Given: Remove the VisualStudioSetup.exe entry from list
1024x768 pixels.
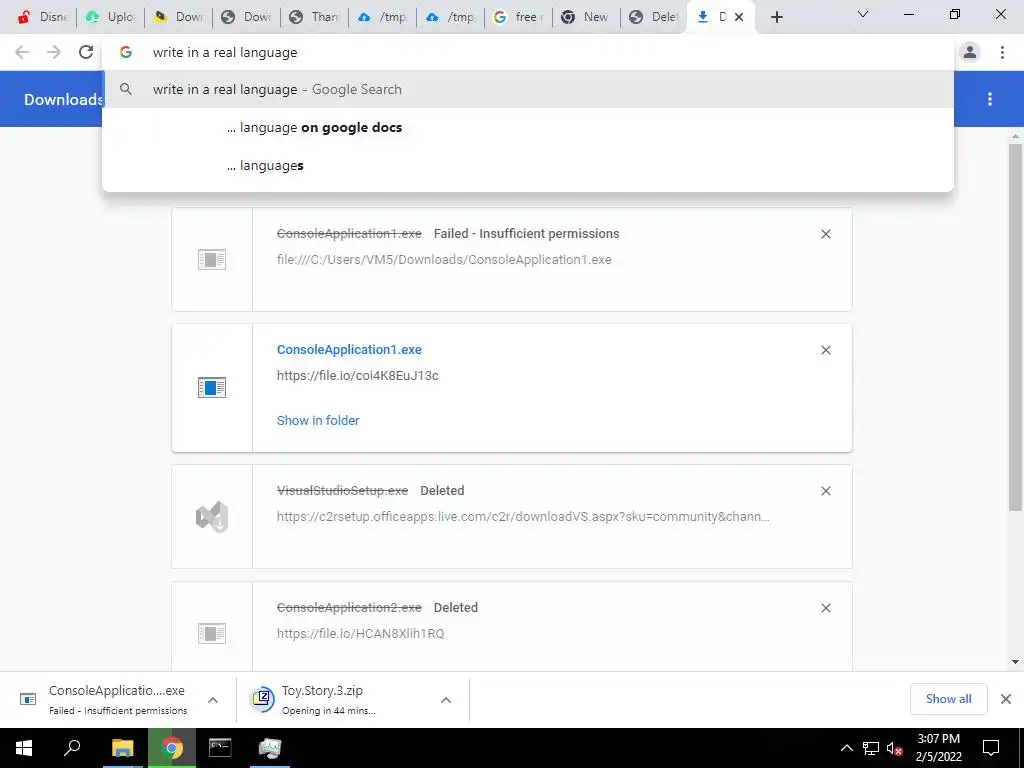Looking at the screenshot, I should click(x=825, y=491).
